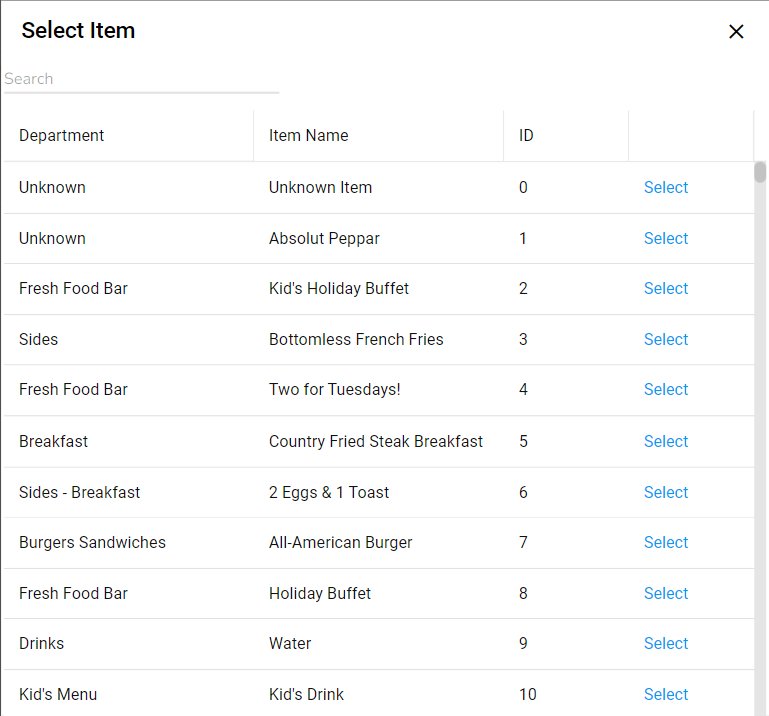Close the Select Item dialog
Viewport: 769px width, 716px height.
pos(736,32)
